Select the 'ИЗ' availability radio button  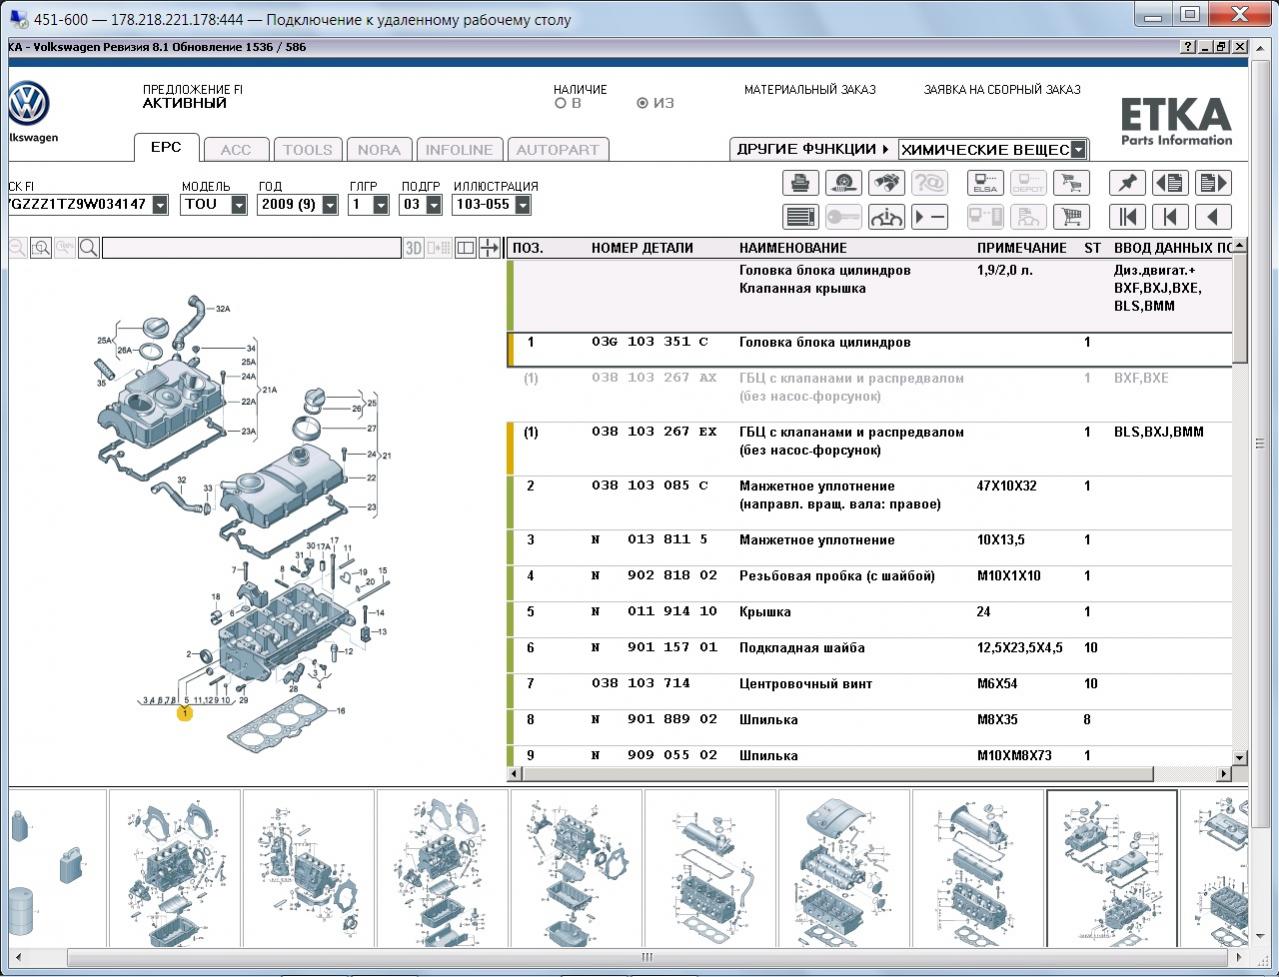click(642, 103)
